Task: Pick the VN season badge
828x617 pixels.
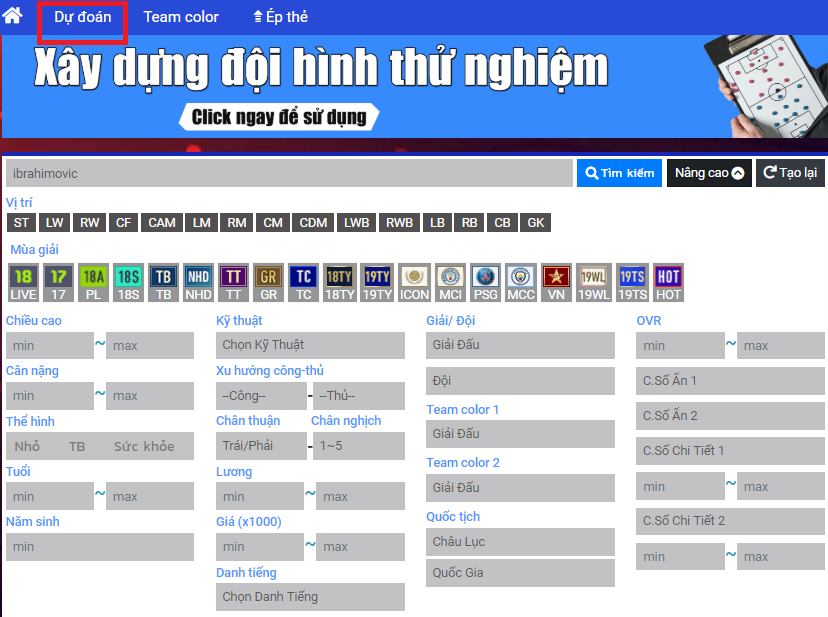Action: click(556, 283)
